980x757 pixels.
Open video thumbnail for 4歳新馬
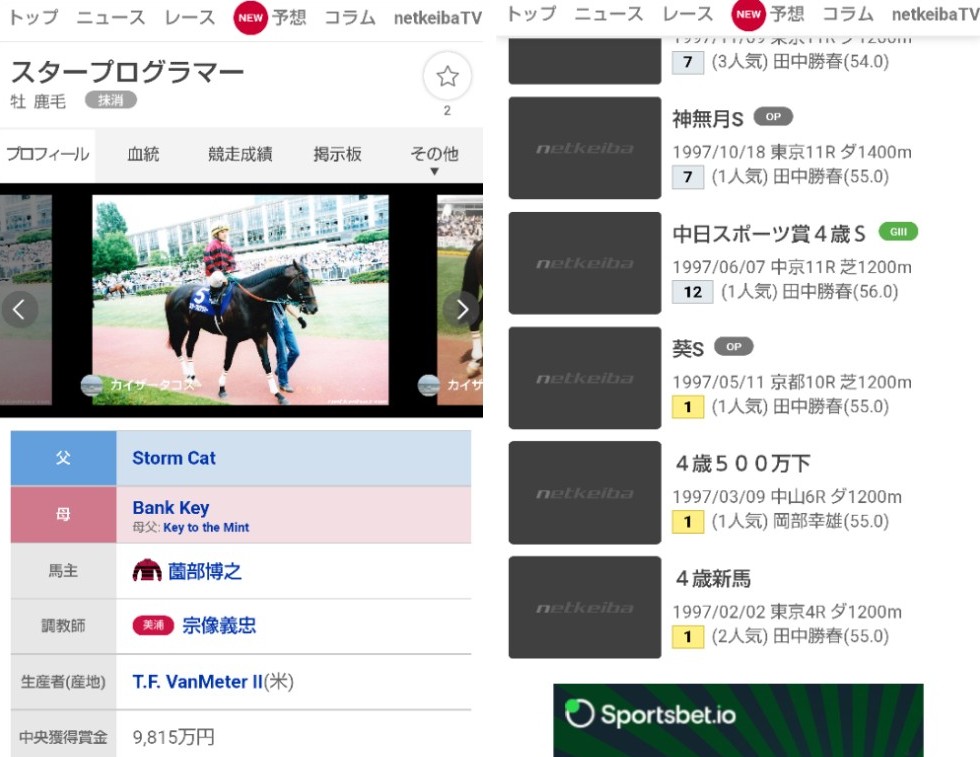point(584,607)
